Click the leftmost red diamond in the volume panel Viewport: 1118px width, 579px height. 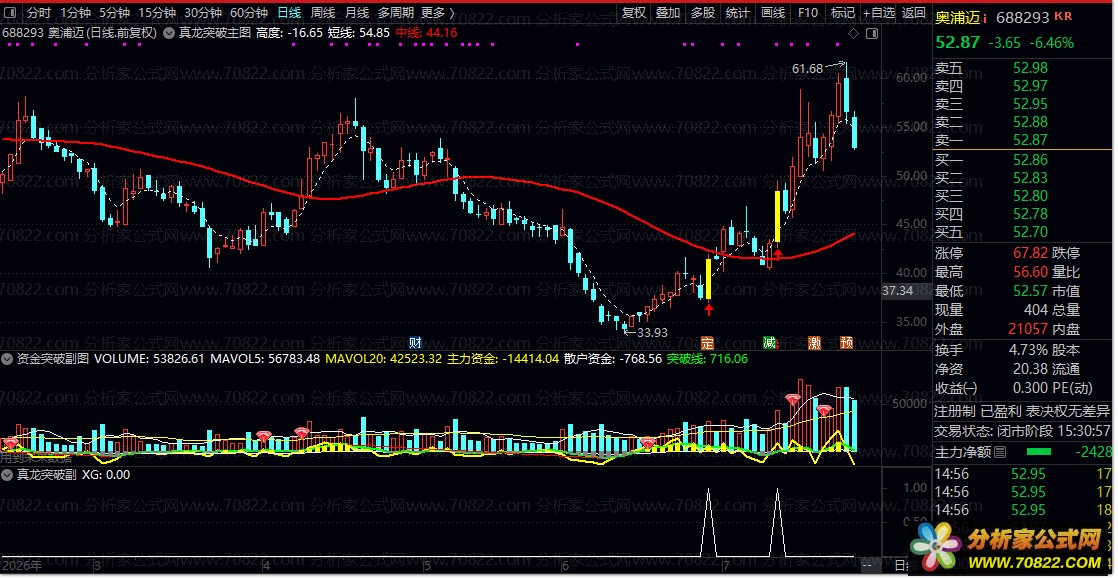(10, 443)
